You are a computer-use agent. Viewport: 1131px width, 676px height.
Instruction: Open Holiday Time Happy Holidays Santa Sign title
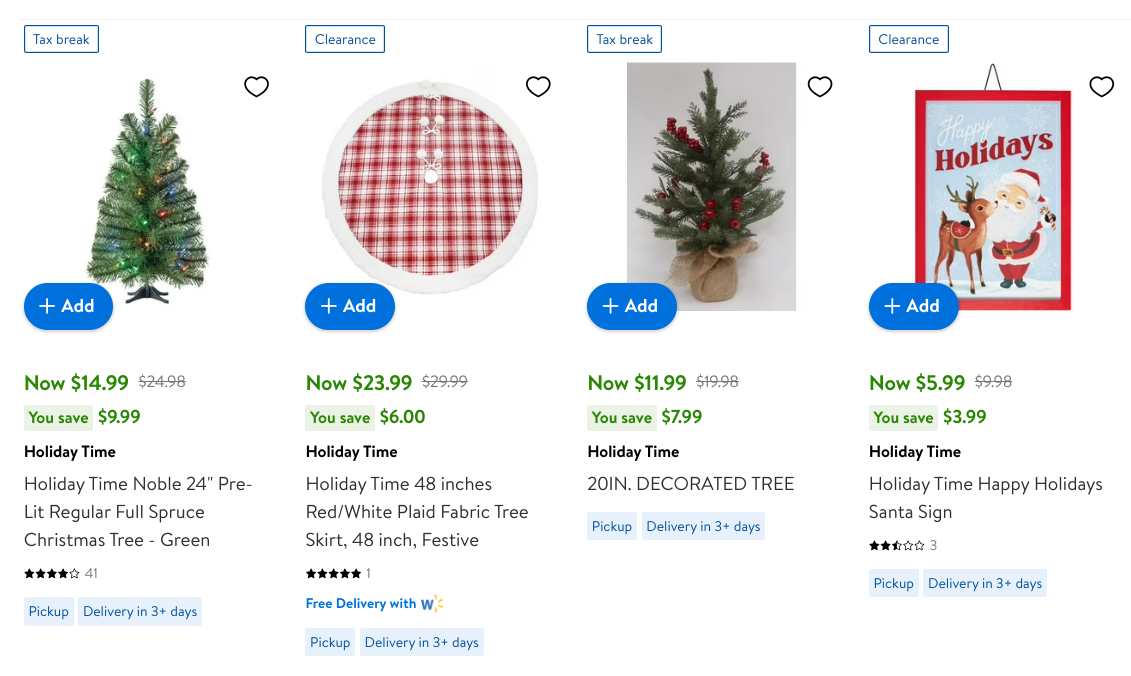click(985, 498)
